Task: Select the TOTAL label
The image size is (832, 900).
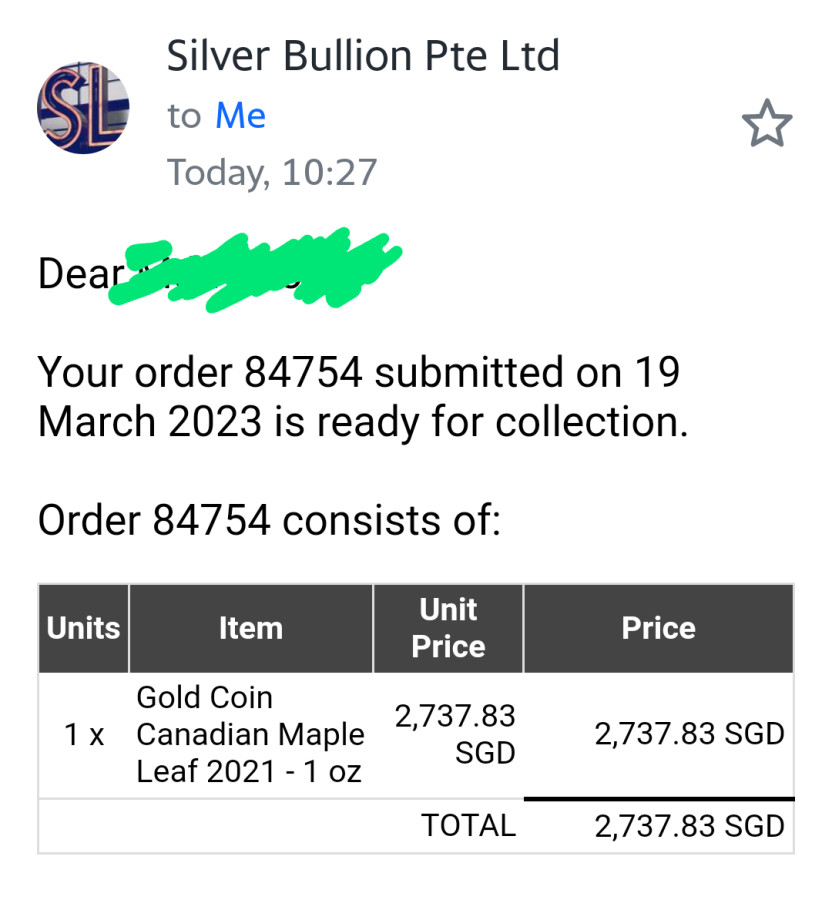Action: click(468, 826)
